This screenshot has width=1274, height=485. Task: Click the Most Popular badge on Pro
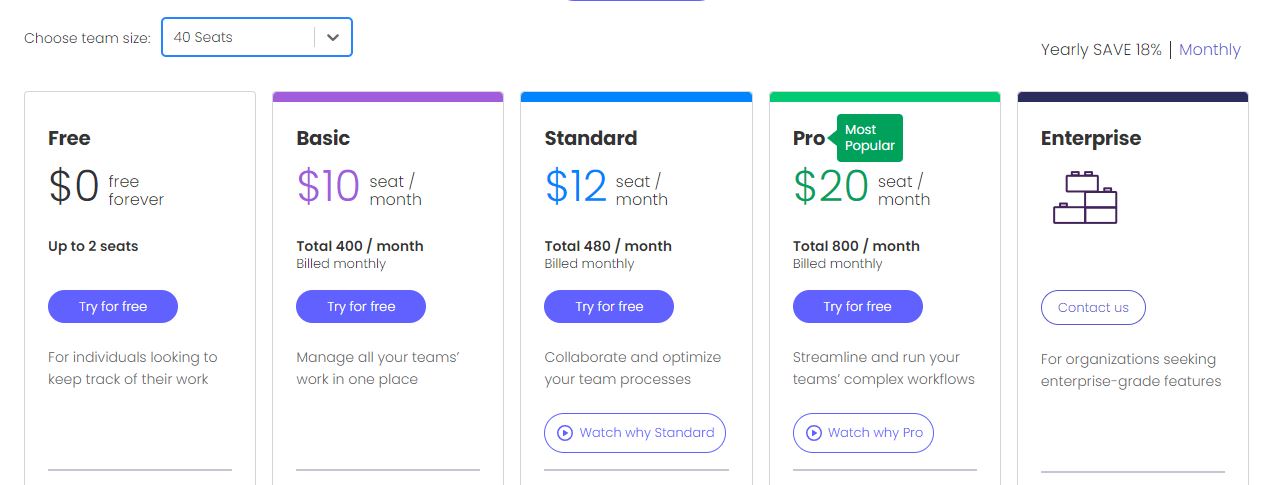tap(868, 138)
